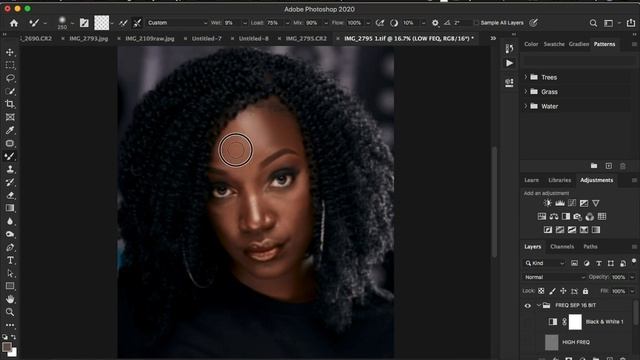Open the Opacity slider dropdown arrow

(x=632, y=278)
